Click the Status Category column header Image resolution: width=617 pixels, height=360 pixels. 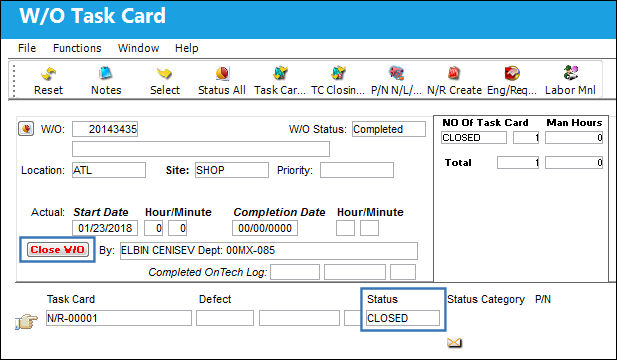[x=486, y=299]
